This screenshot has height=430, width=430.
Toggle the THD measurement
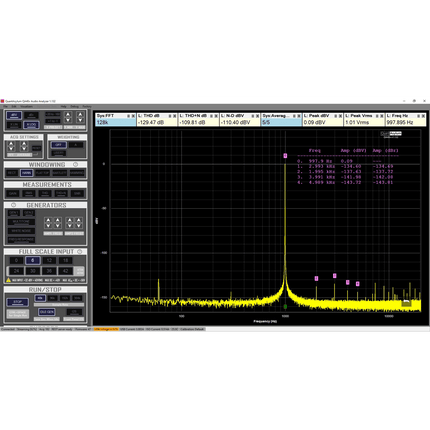(x=45, y=193)
